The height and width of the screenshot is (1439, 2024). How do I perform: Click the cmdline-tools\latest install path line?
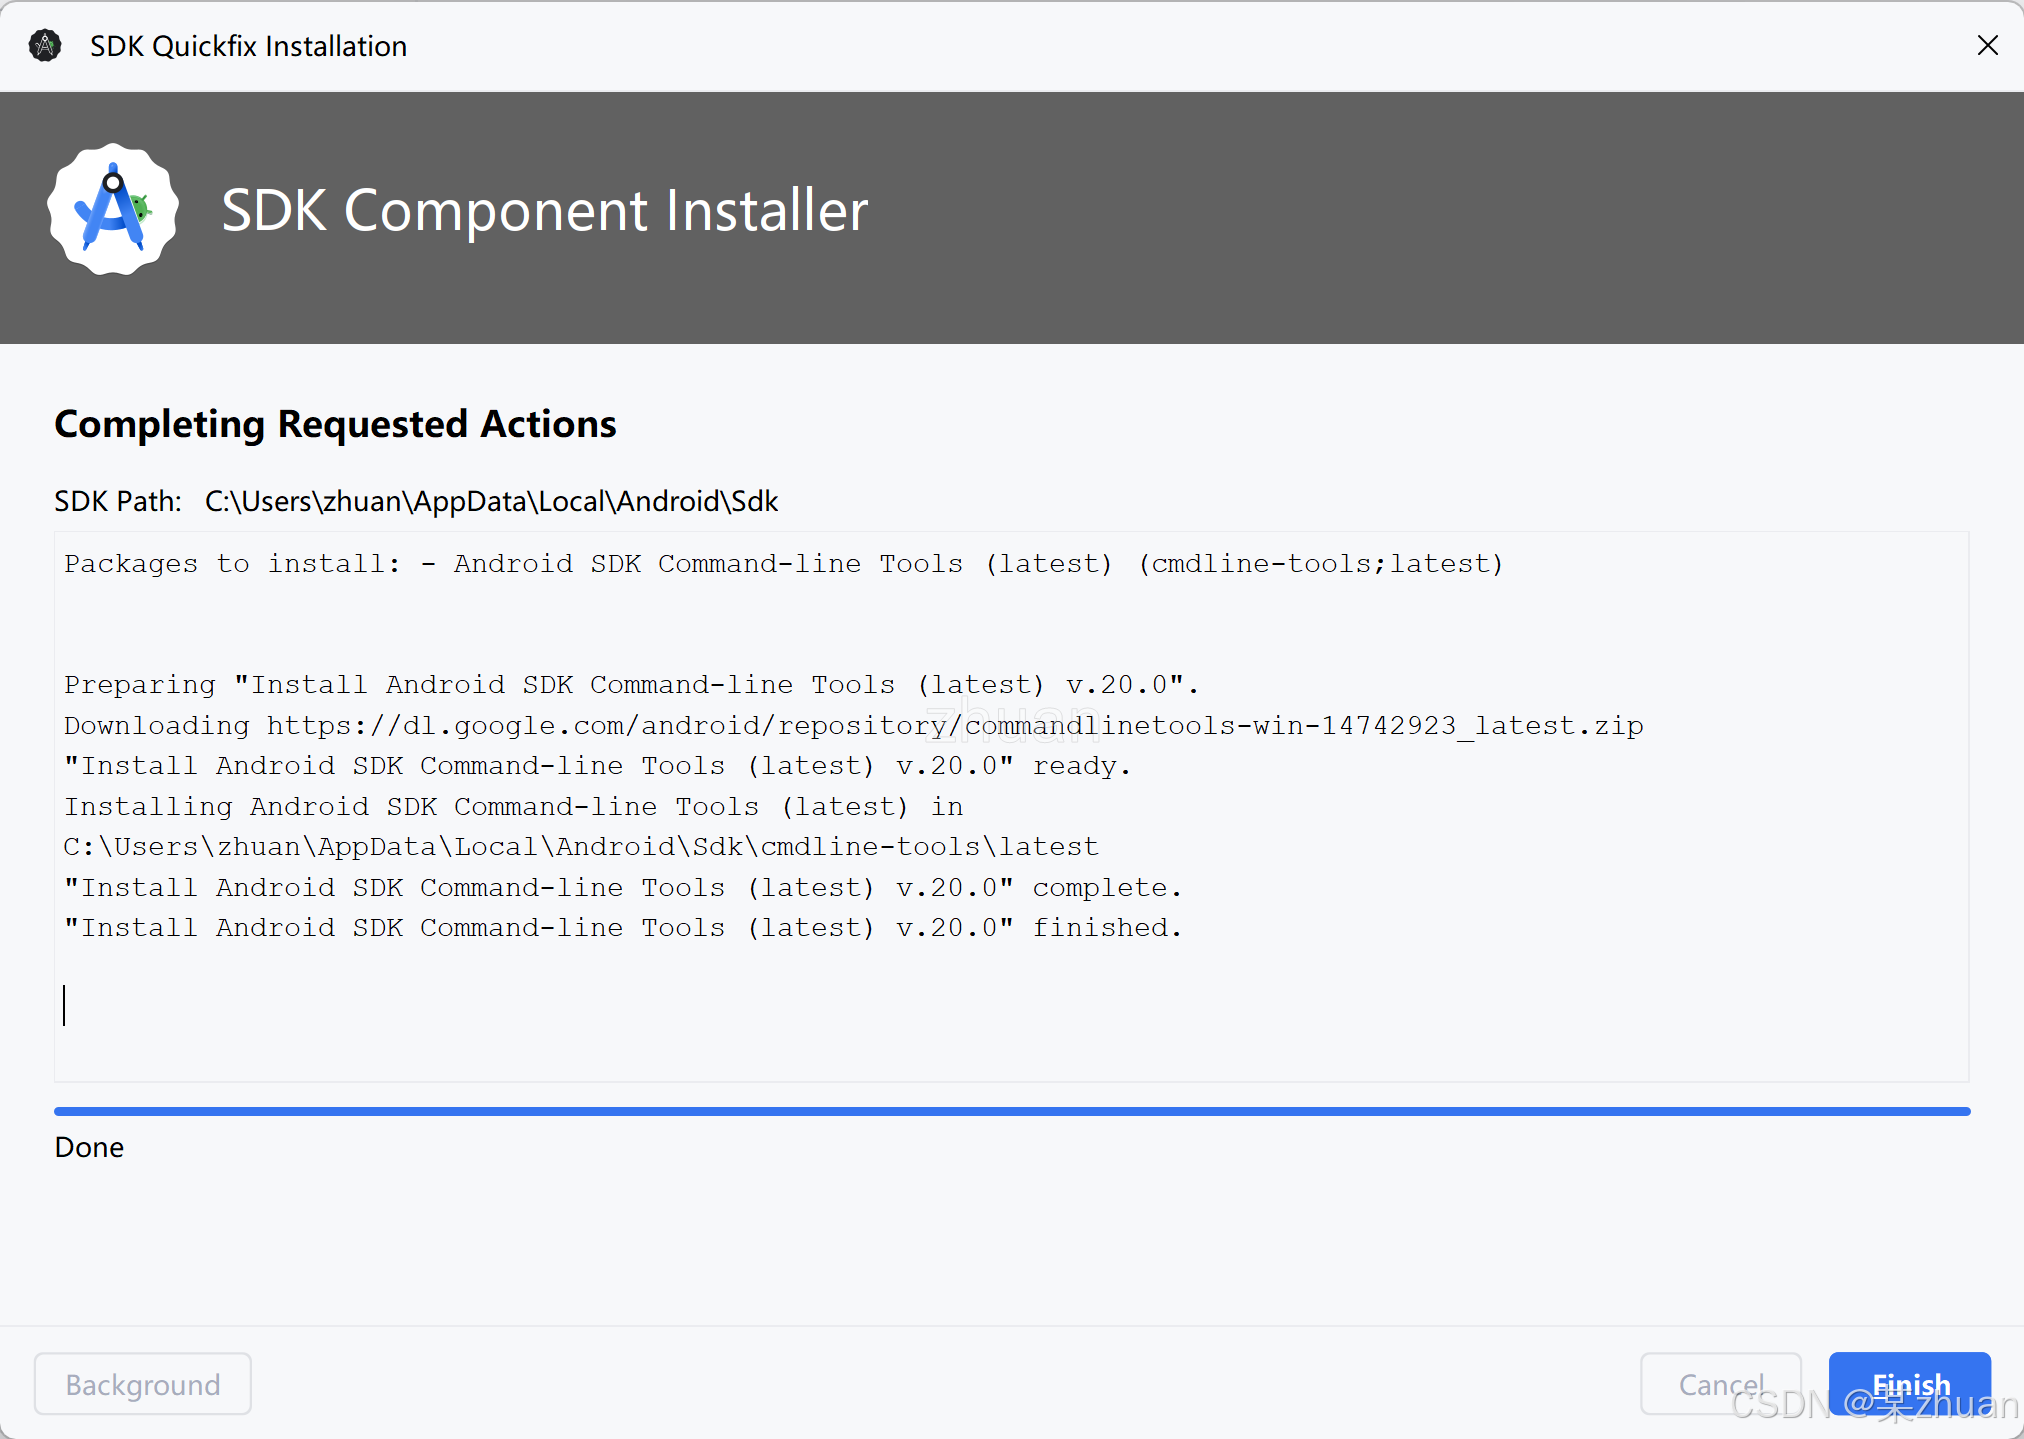pyautogui.click(x=581, y=847)
